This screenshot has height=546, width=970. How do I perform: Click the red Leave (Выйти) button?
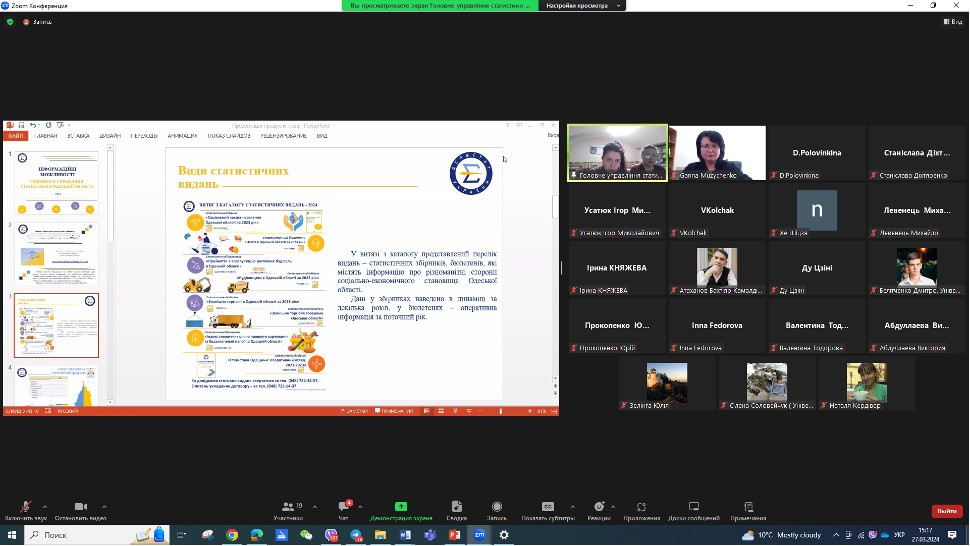946,510
